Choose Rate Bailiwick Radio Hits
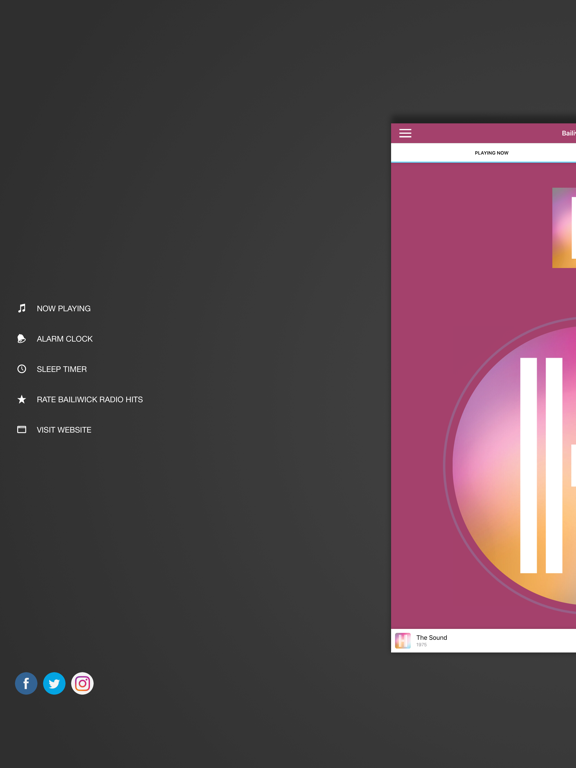 click(90, 400)
